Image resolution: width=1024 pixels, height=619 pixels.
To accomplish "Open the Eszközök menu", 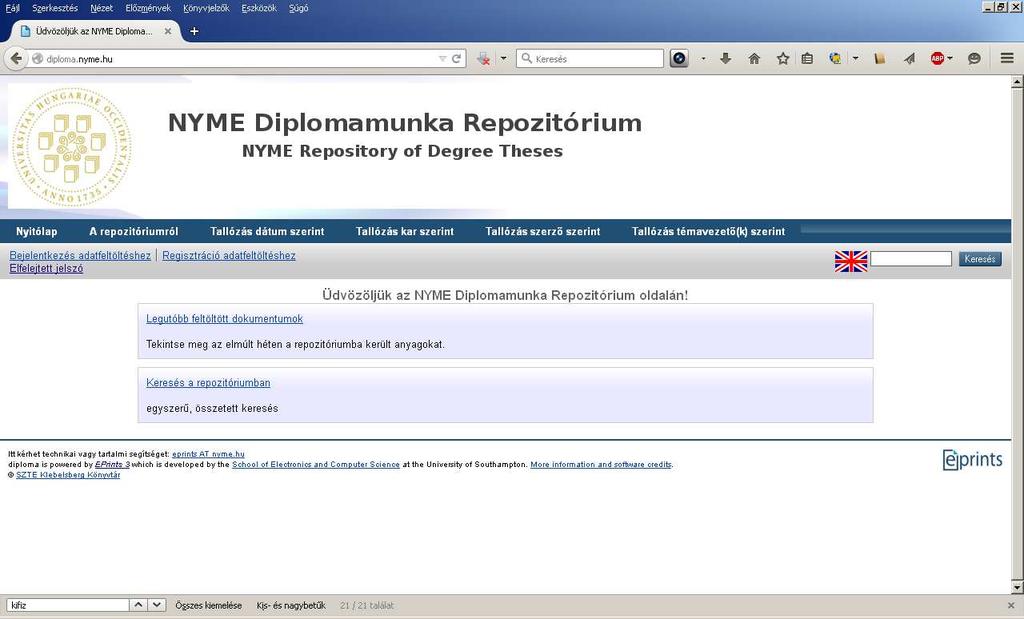I will click(x=259, y=8).
